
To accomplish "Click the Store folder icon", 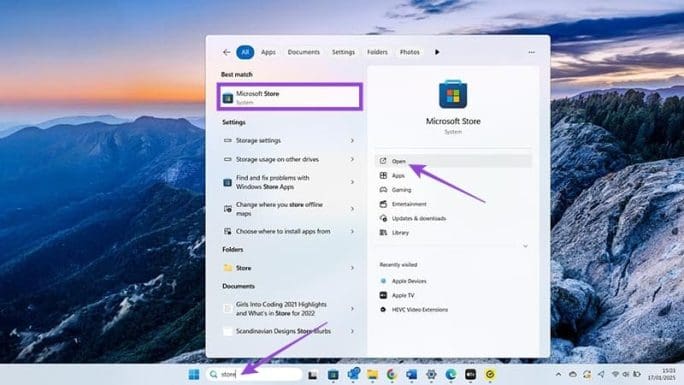I will click(228, 268).
